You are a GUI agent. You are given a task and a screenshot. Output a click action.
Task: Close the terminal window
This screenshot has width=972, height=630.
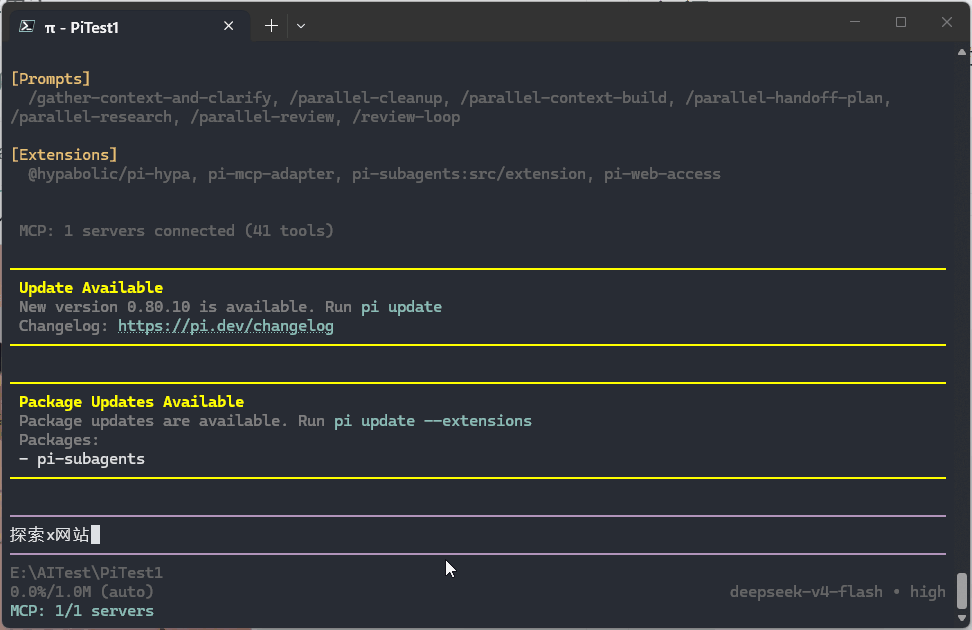point(947,22)
